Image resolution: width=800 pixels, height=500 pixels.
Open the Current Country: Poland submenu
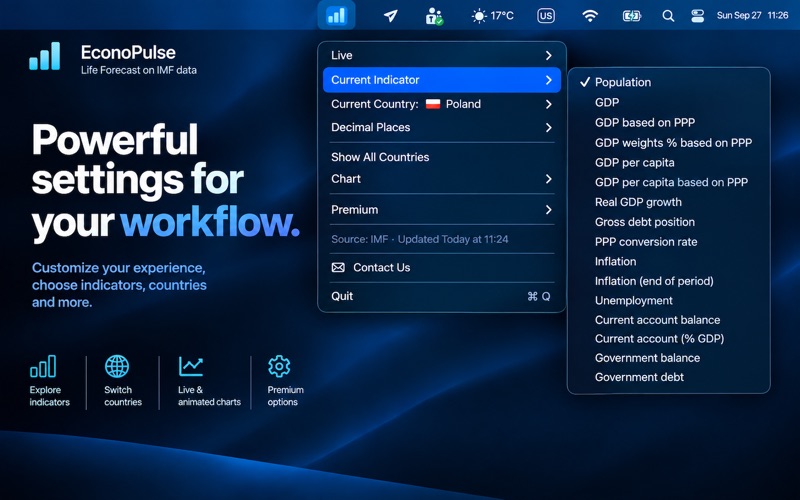442,104
